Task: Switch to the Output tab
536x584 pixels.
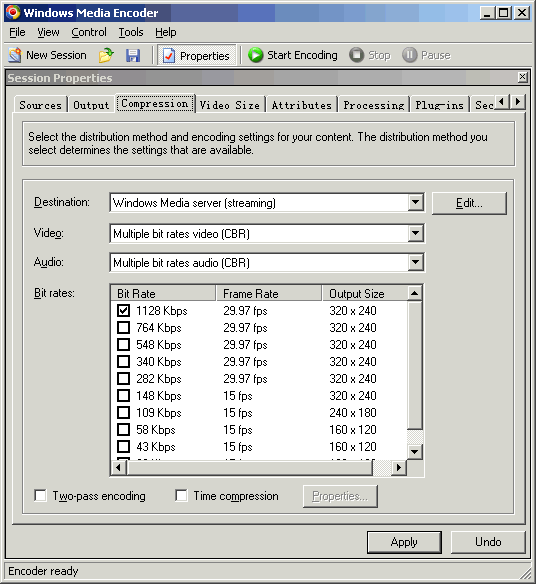Action: (91, 105)
